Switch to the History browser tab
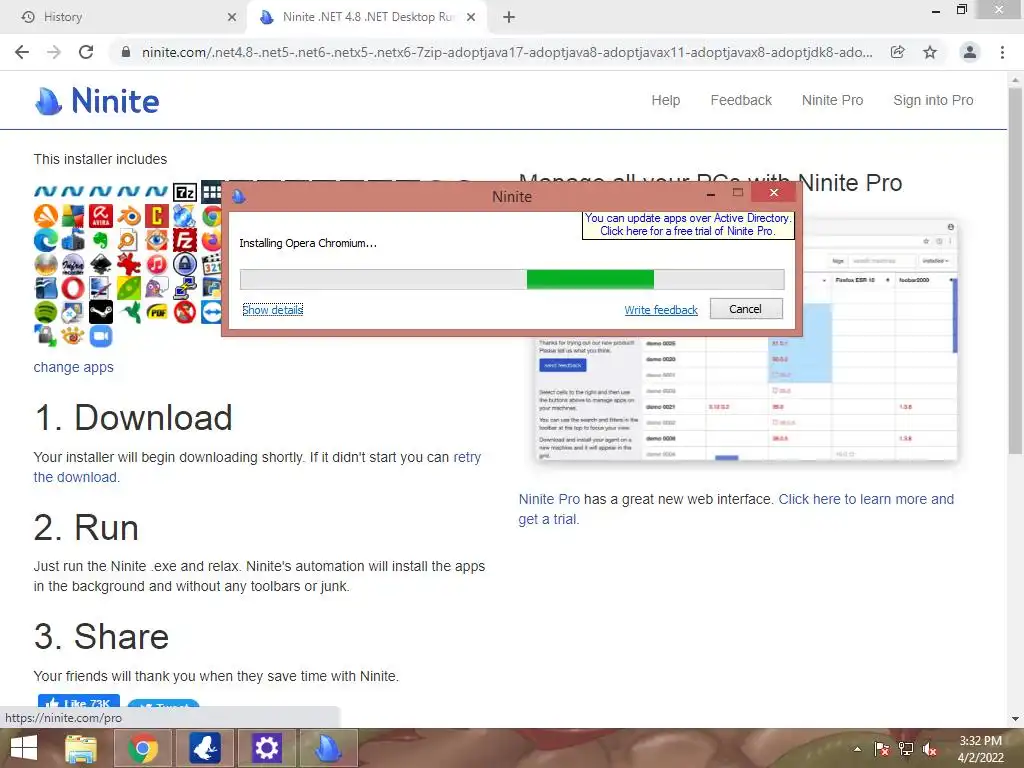This screenshot has height=768, width=1024. 124,17
